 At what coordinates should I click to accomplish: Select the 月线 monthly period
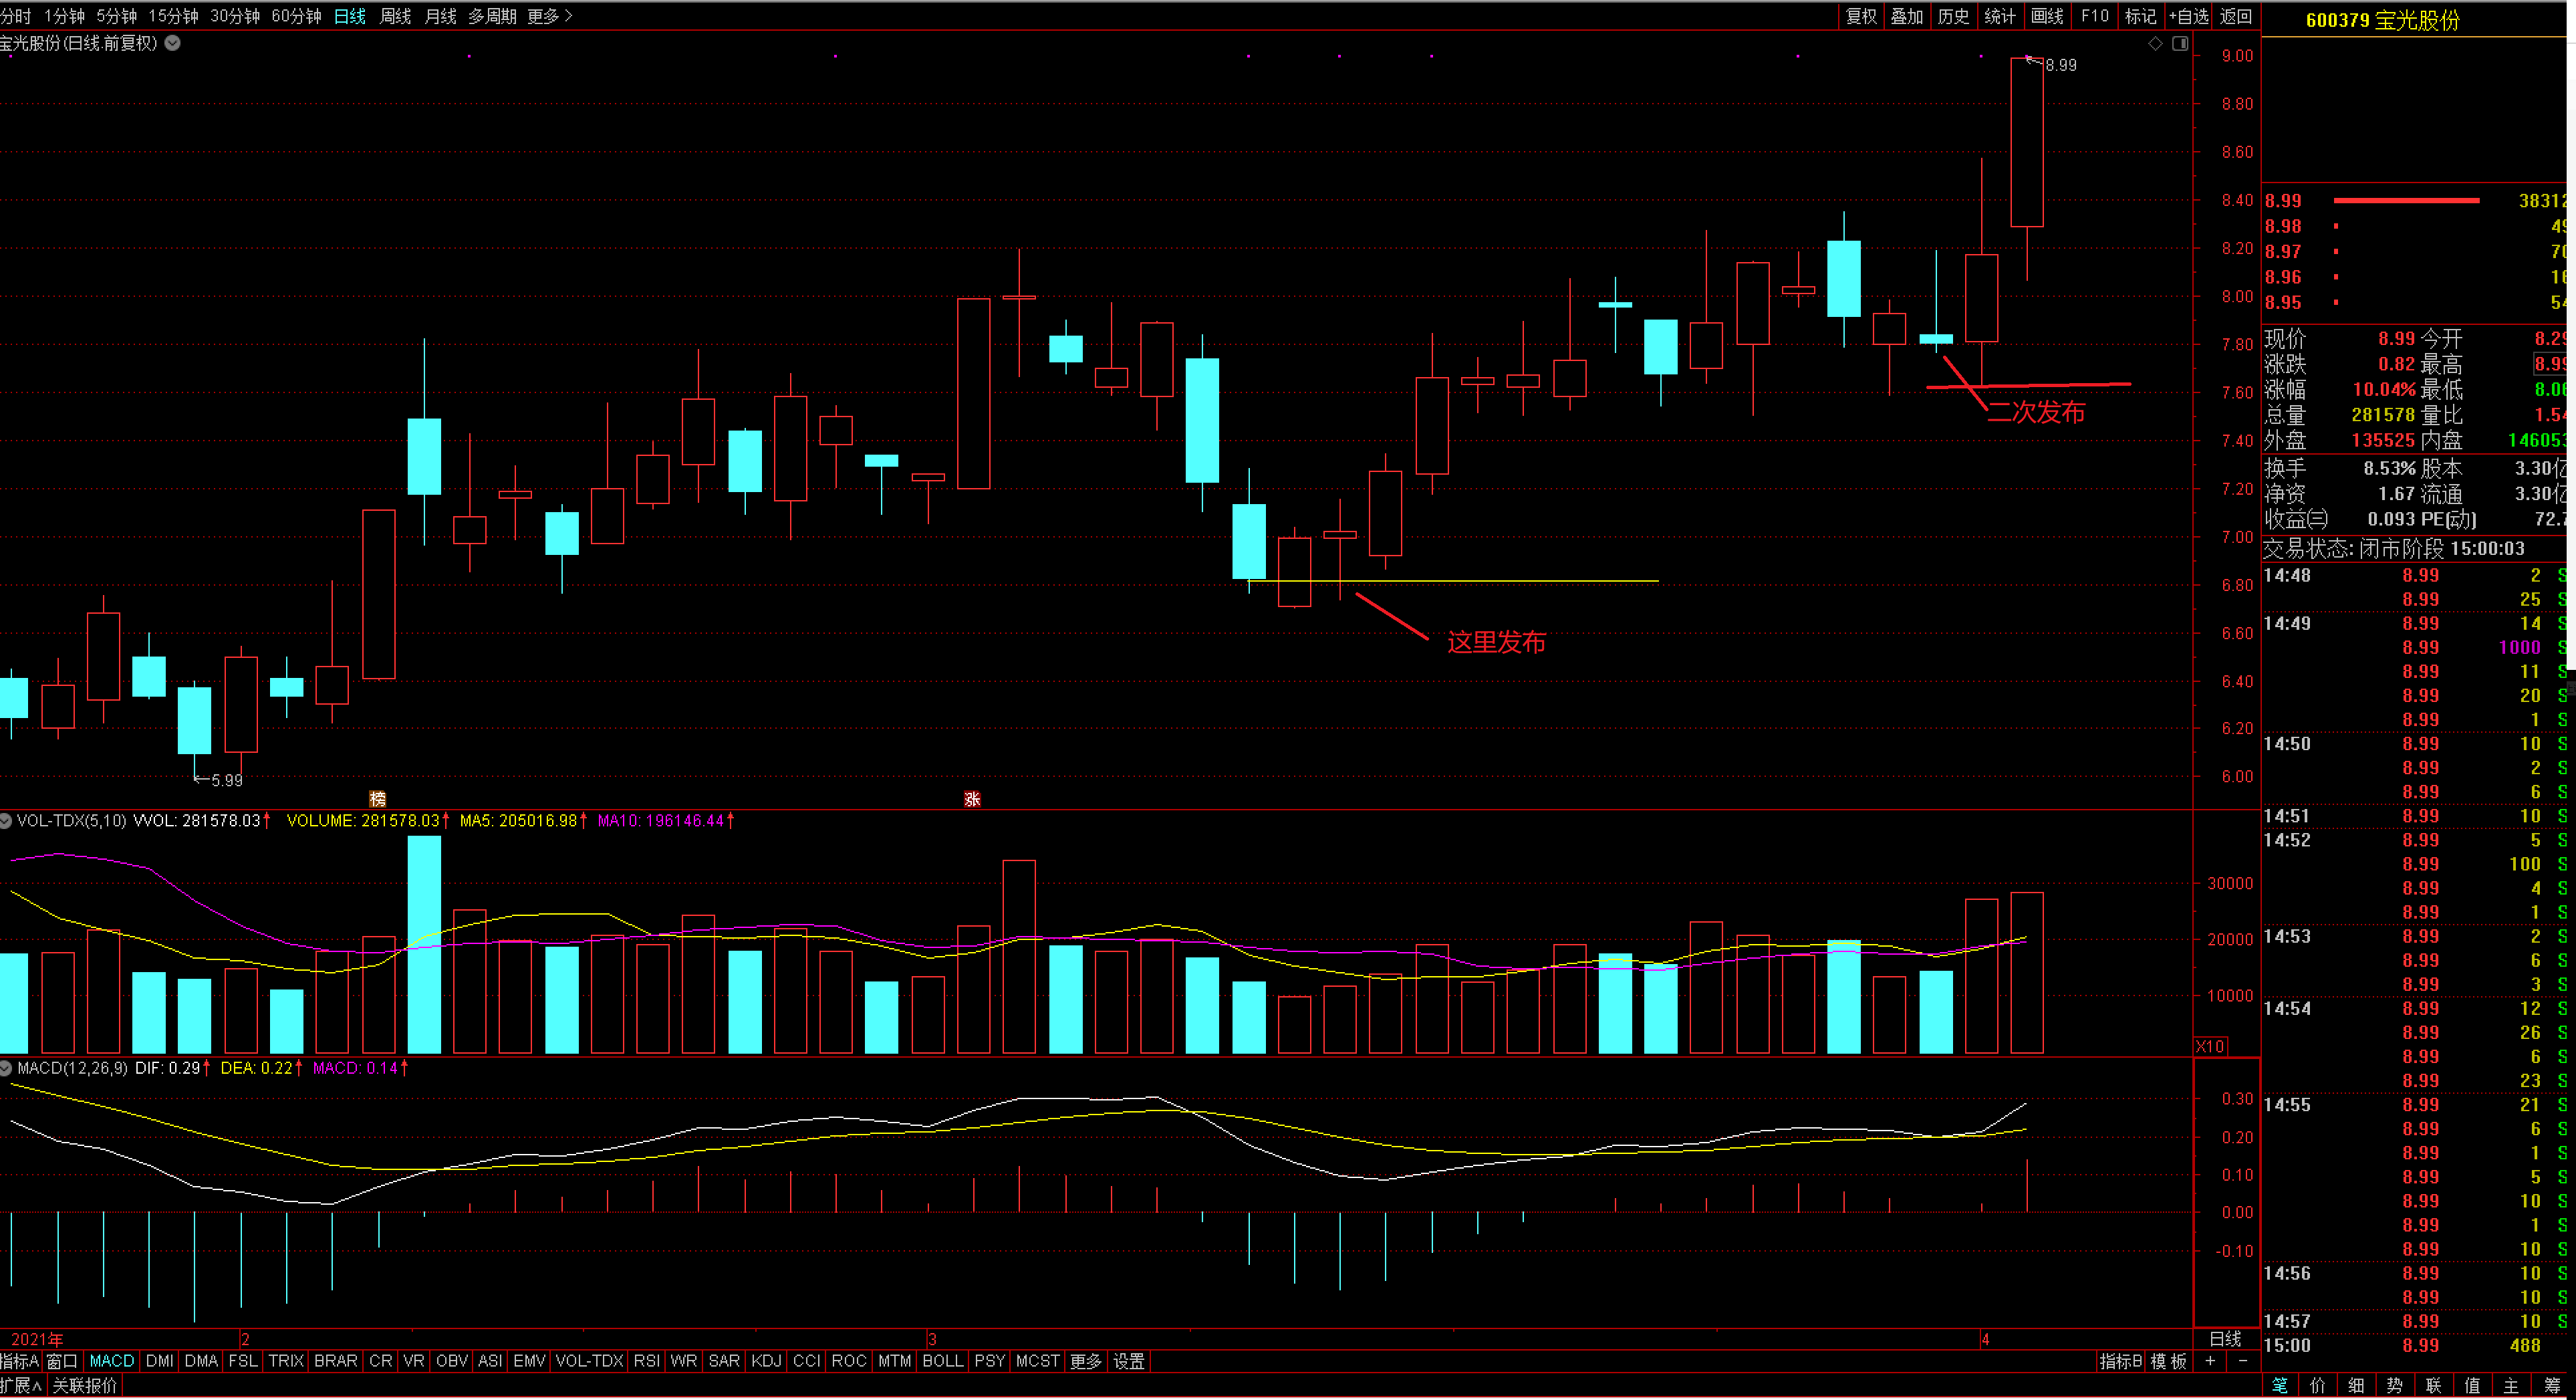coord(441,16)
